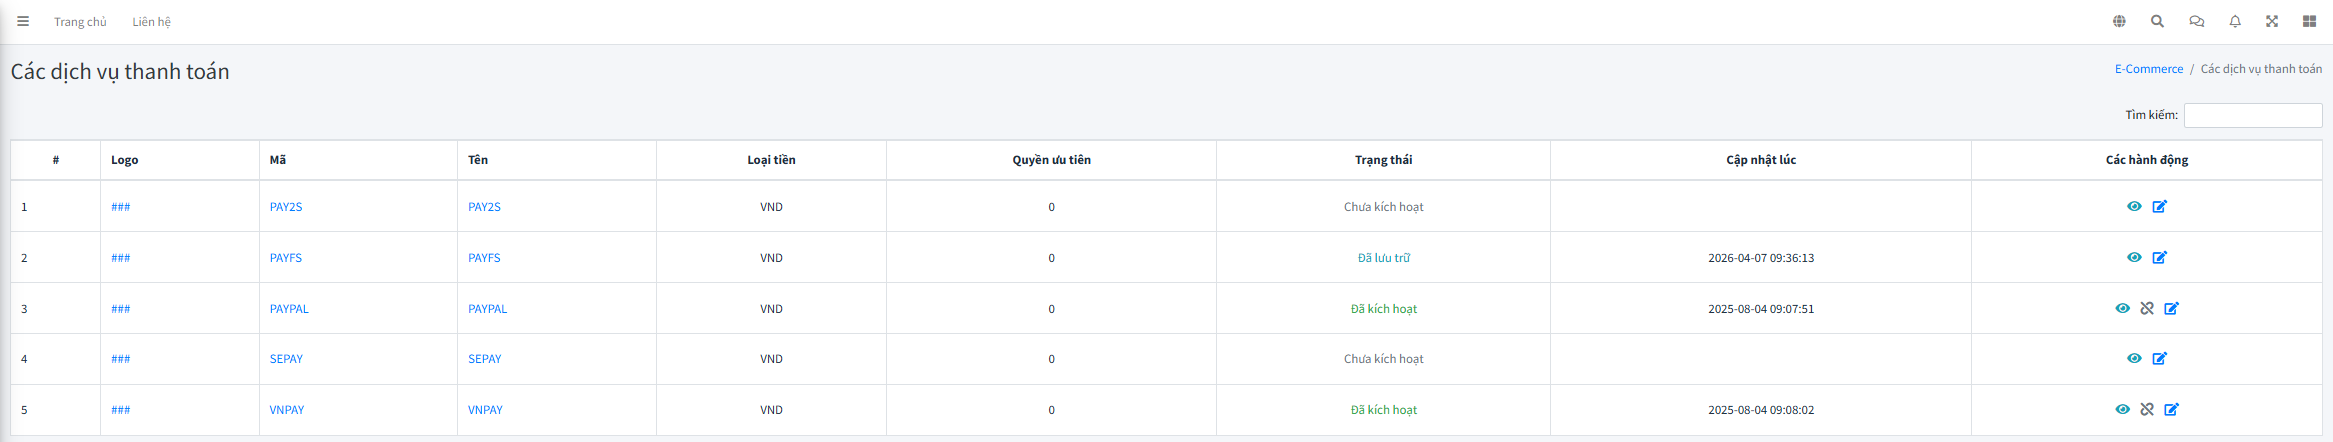2333x442 pixels.
Task: Open the SEPAY code link
Action: [286, 359]
